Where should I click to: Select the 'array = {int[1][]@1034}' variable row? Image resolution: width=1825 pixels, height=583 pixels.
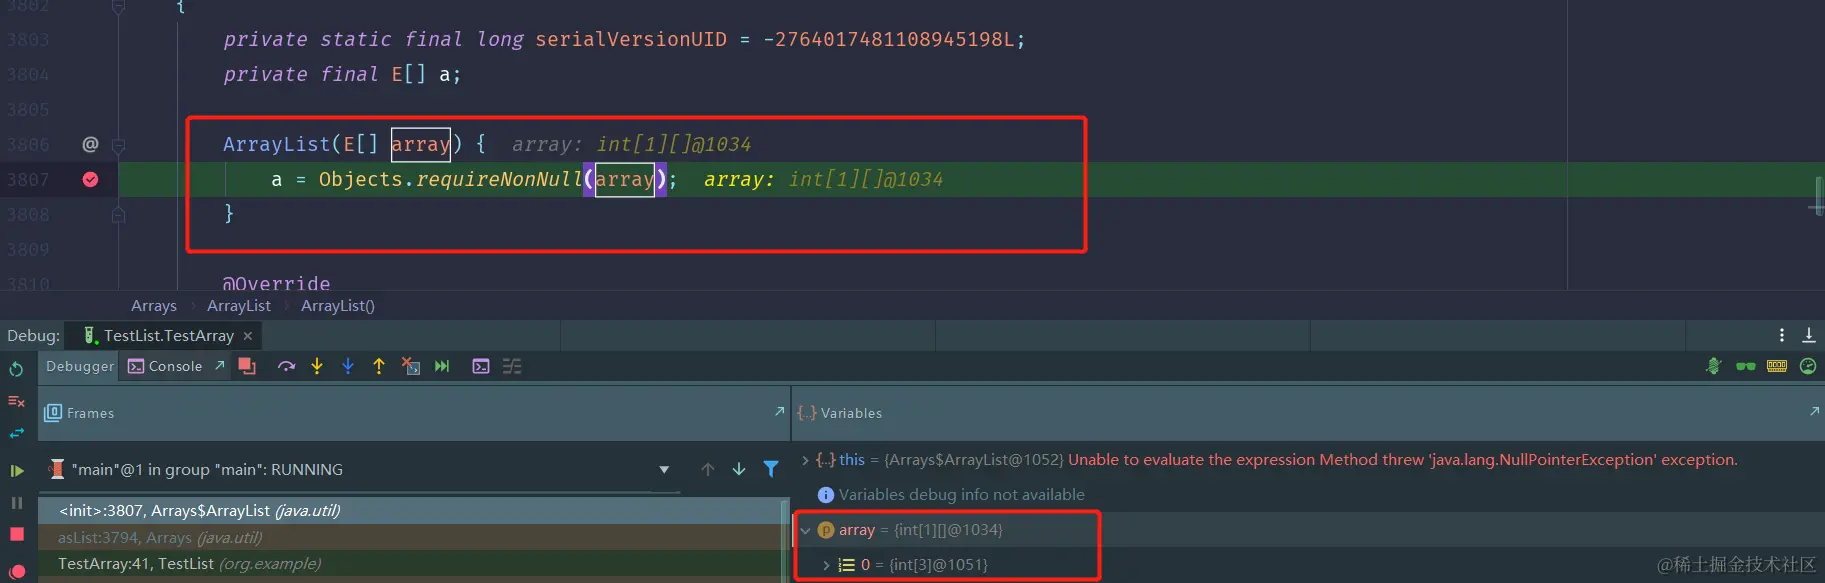tap(1310, 530)
